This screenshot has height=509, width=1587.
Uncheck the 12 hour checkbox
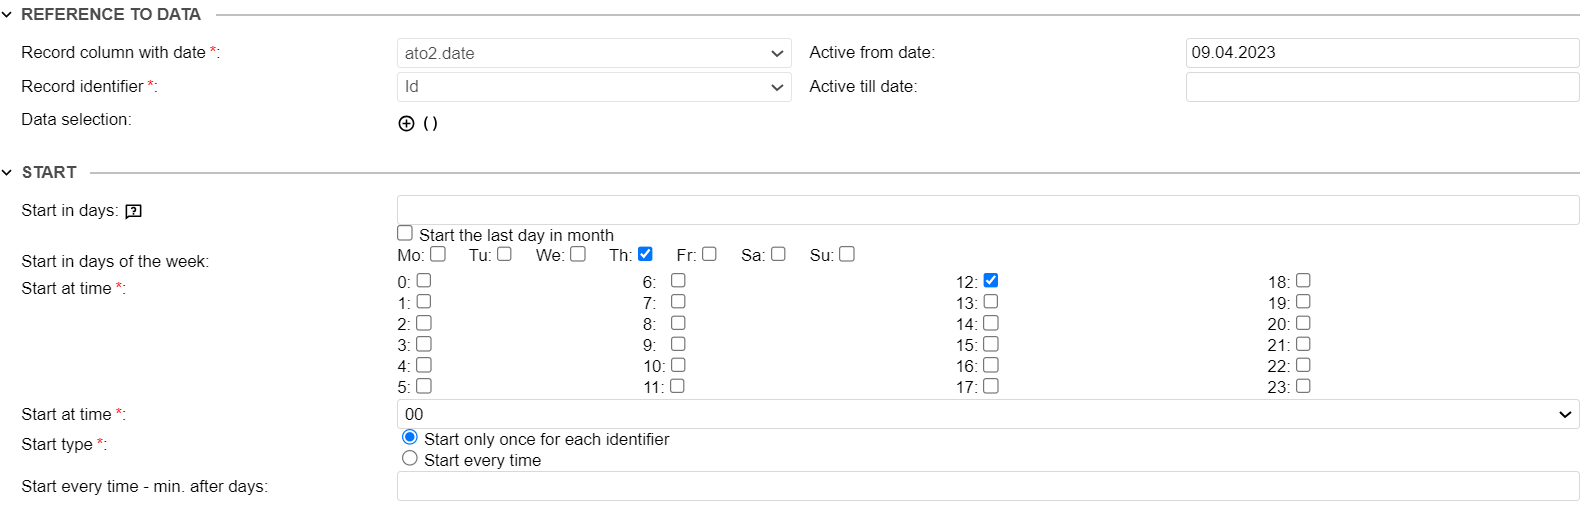(x=991, y=281)
